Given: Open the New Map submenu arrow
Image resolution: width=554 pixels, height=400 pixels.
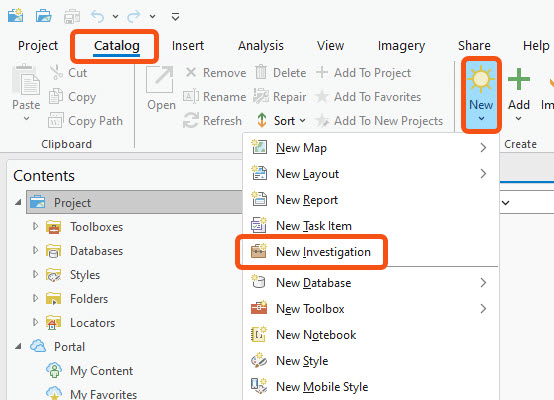Looking at the screenshot, I should coord(483,148).
